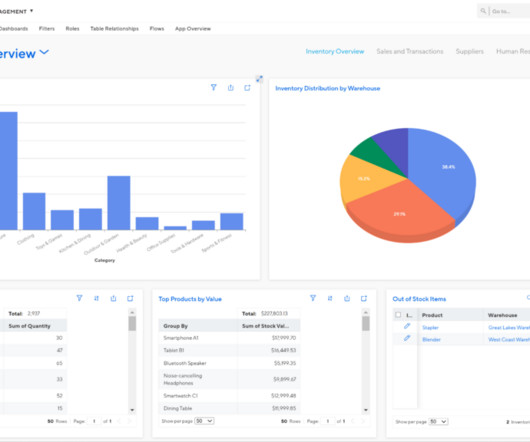This screenshot has height=442, width=530.
Task: Open the Stapler product link
Action: pyautogui.click(x=430, y=327)
